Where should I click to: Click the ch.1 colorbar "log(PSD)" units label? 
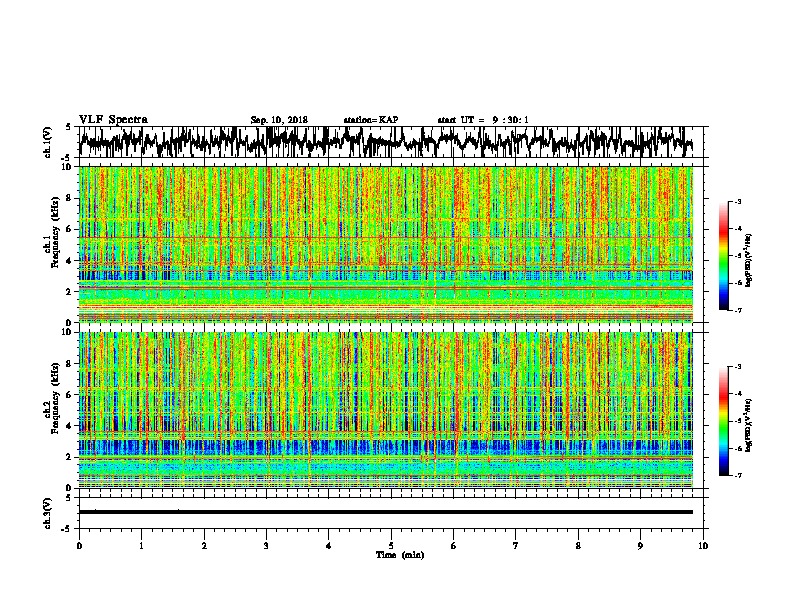coord(750,261)
